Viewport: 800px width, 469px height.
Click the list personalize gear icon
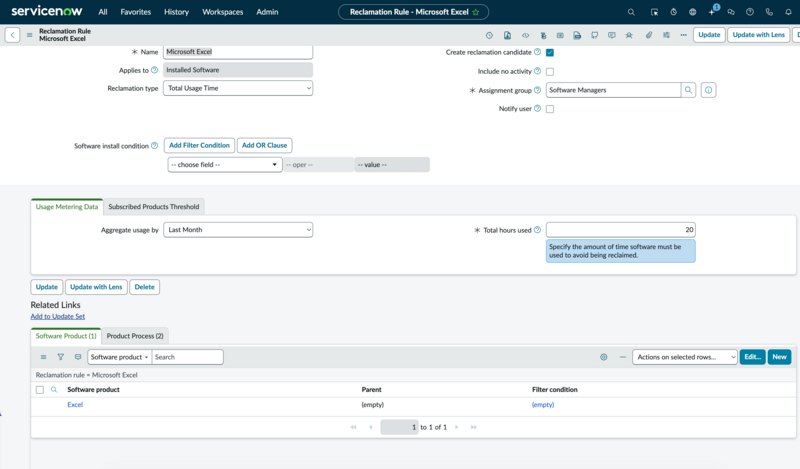[x=604, y=357]
